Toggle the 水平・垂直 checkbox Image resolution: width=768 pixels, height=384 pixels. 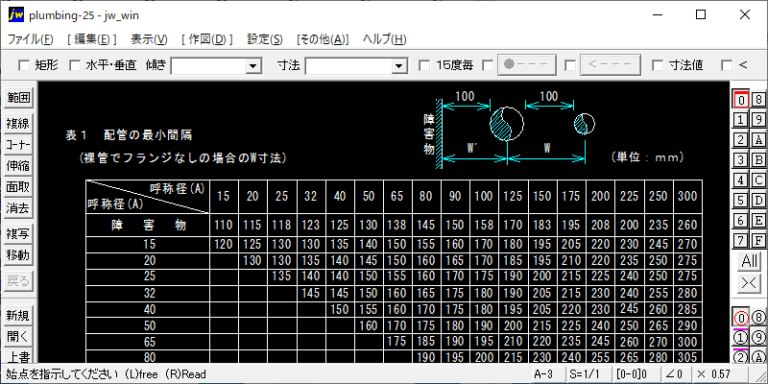[74, 65]
